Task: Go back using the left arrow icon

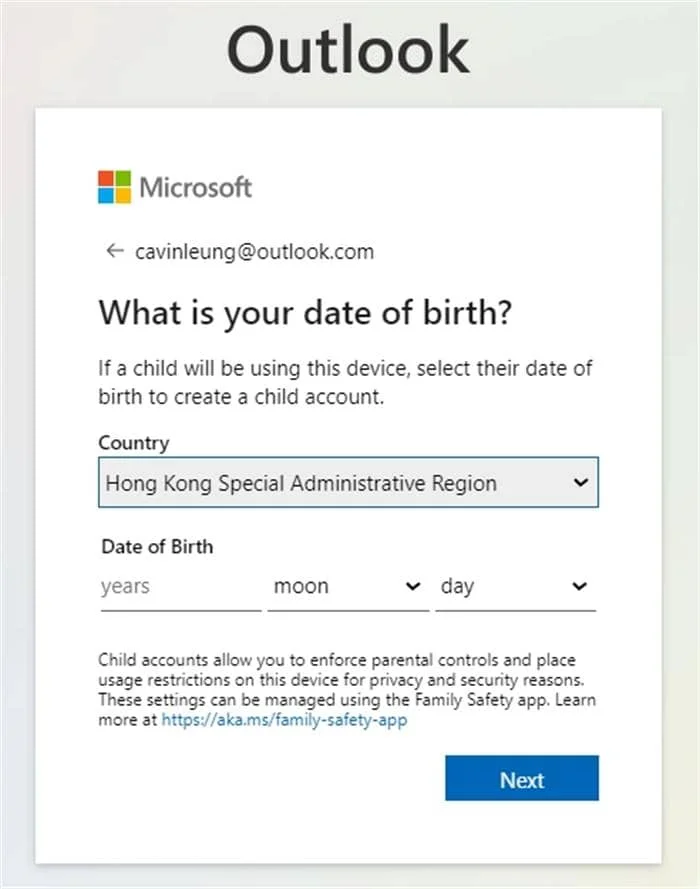Action: 115,251
